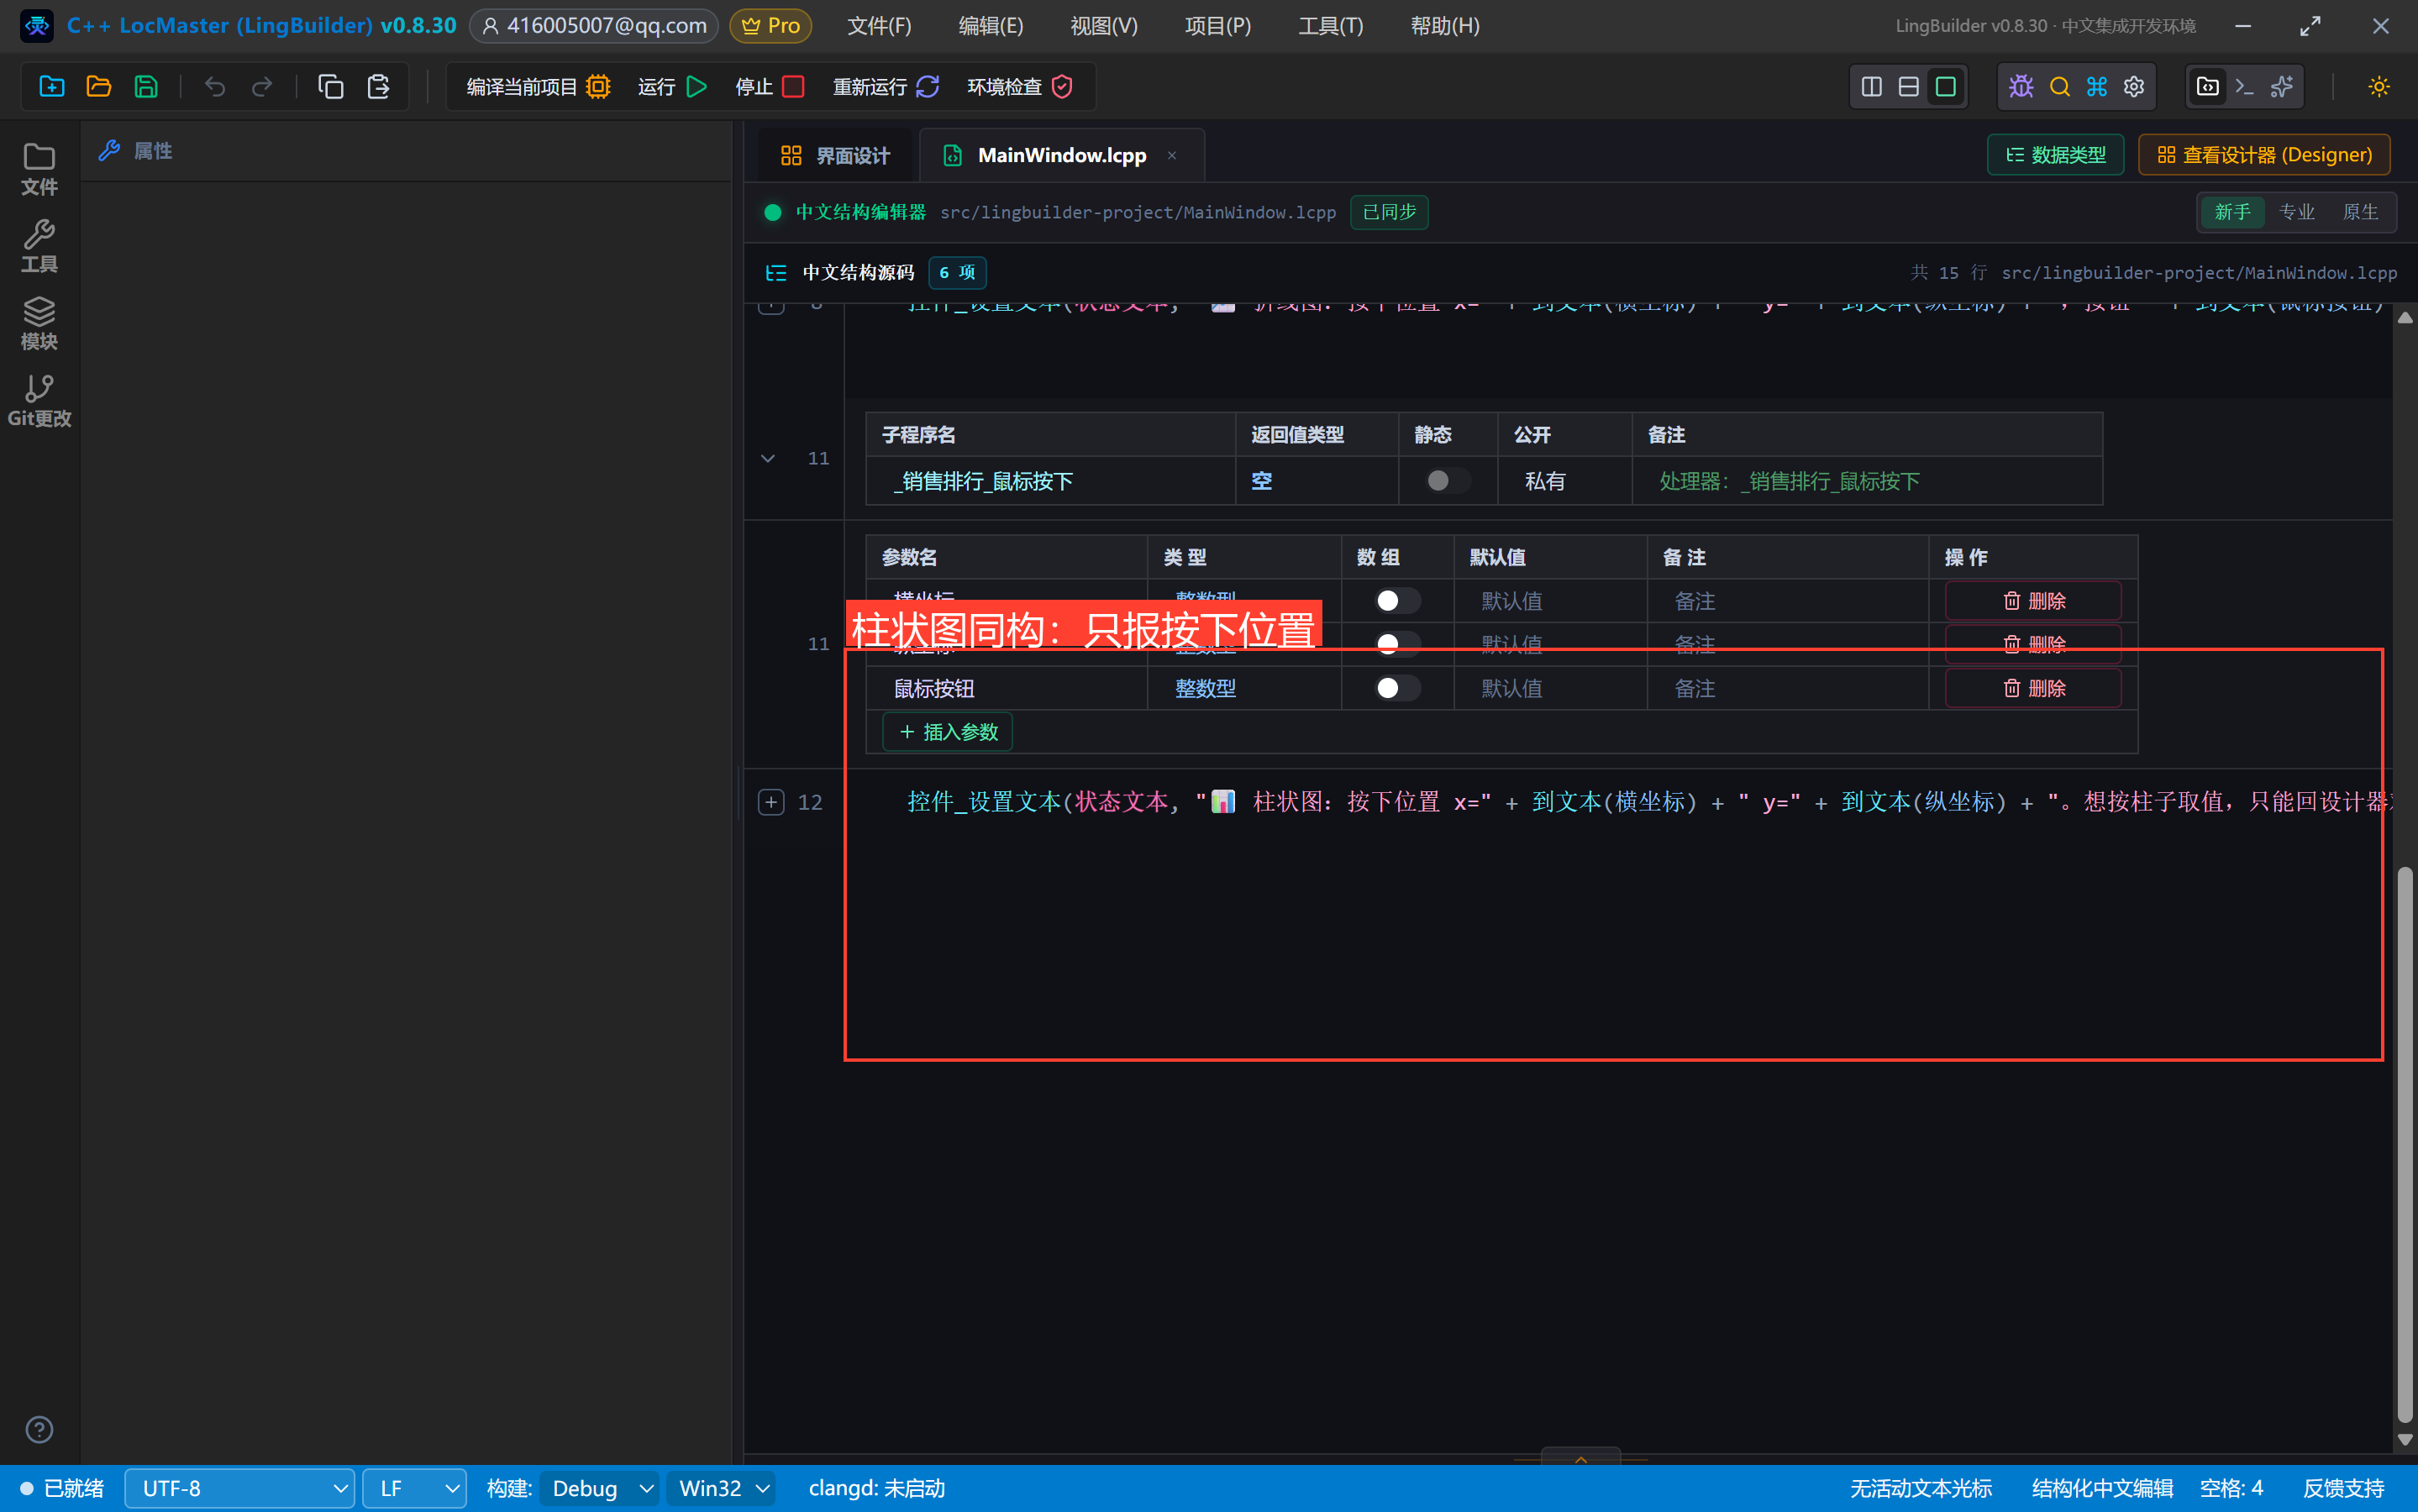Open the terminal prompt icon
Viewport: 2418px width, 1512px height.
[2244, 87]
